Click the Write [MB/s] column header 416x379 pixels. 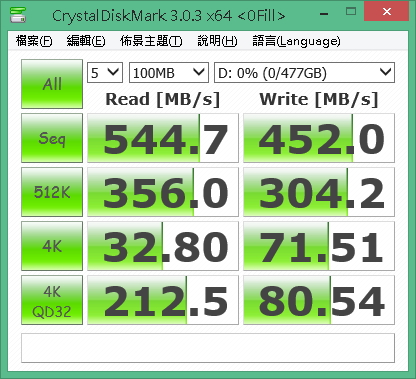(x=319, y=99)
